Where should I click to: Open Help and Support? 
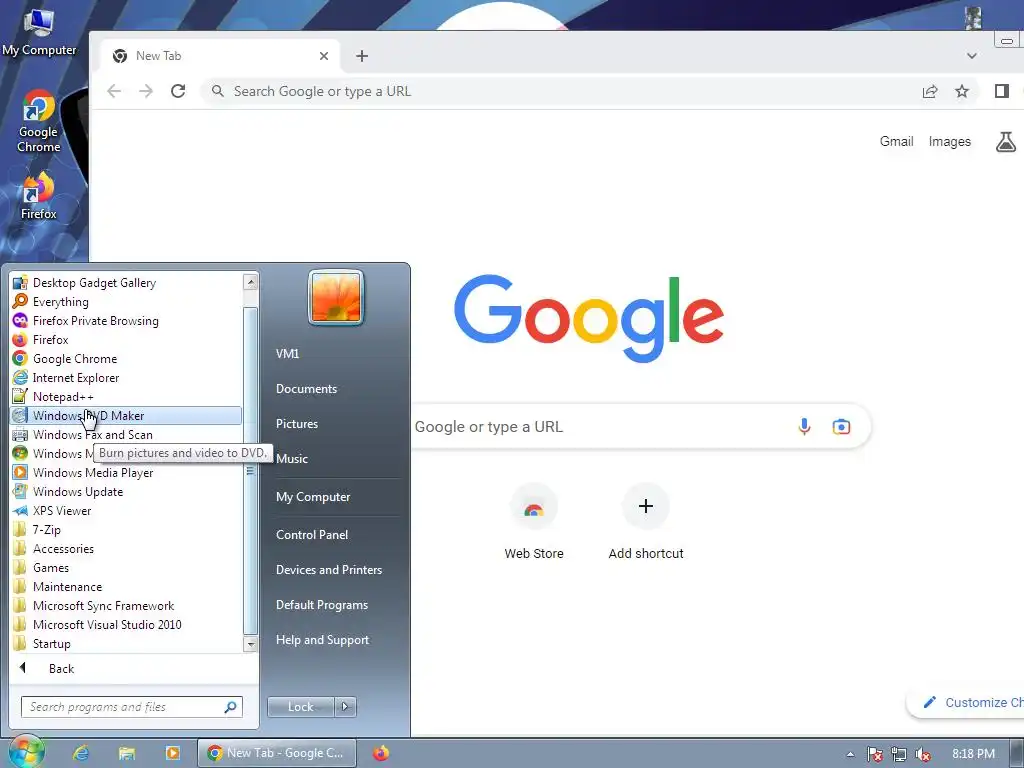pos(322,640)
